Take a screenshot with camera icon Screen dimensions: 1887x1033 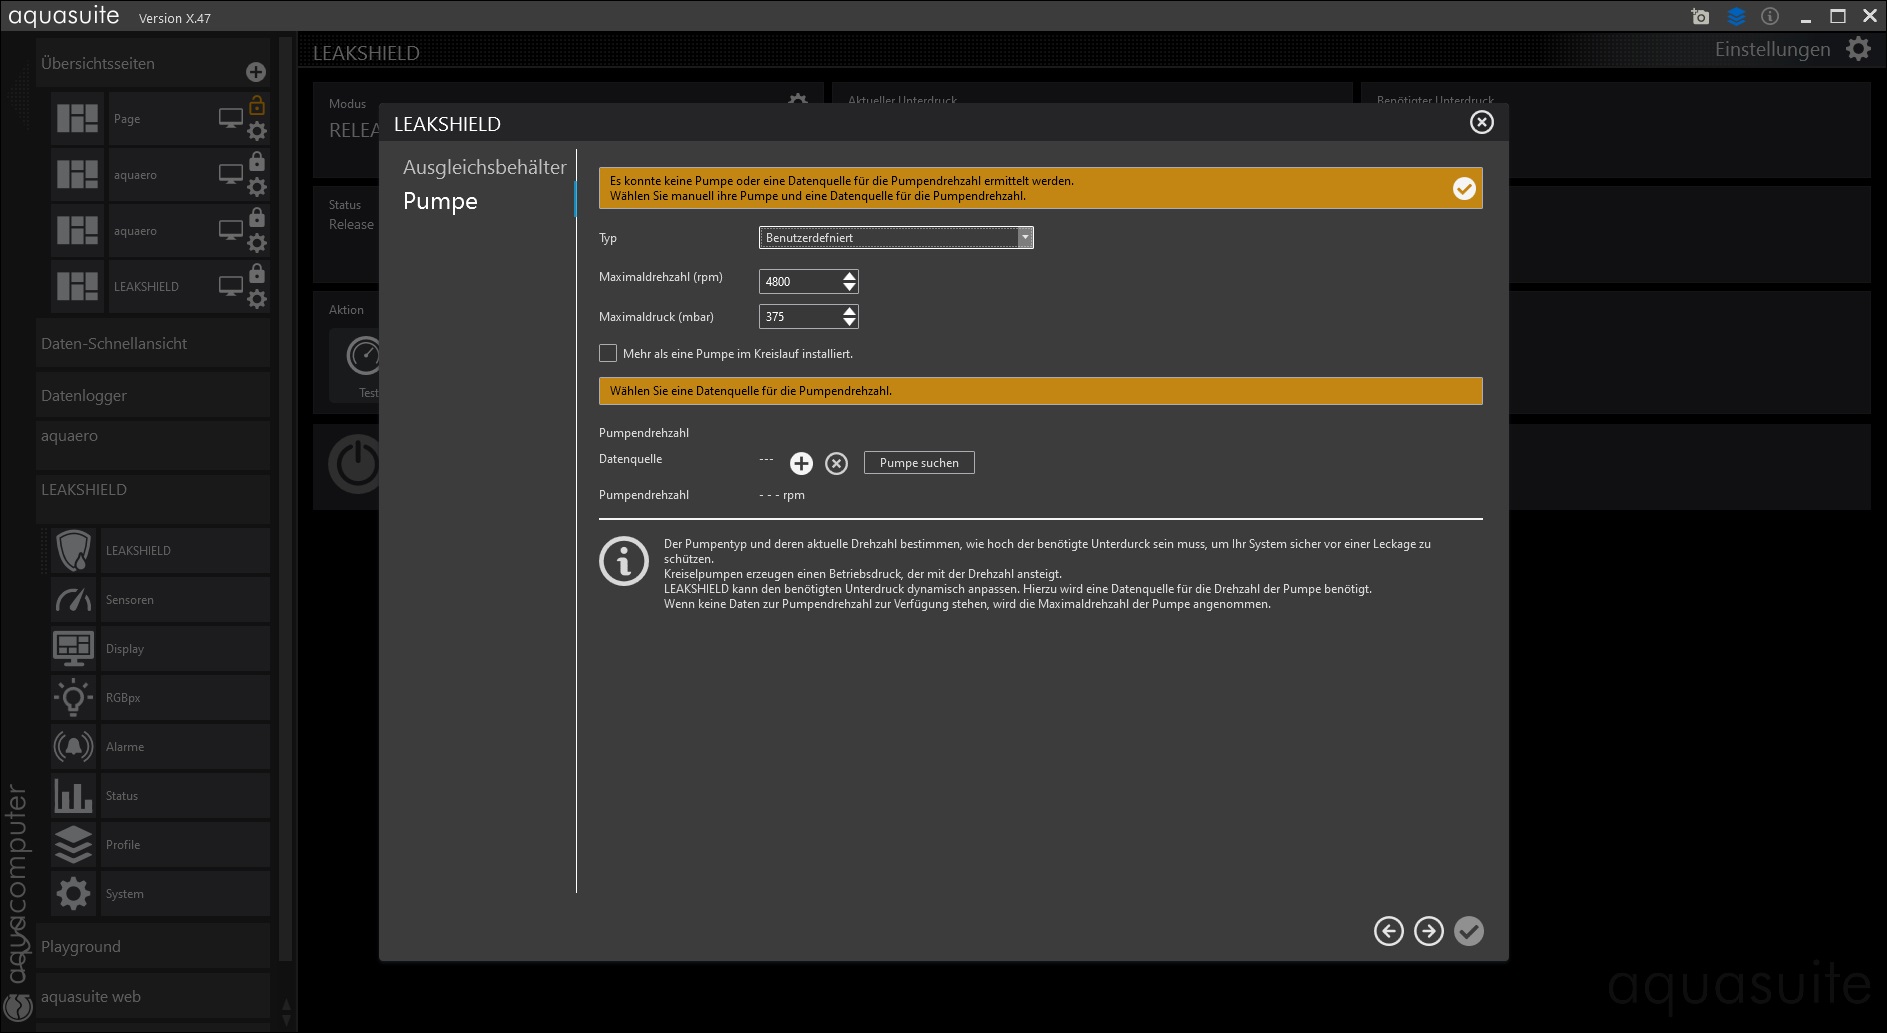(x=1700, y=17)
